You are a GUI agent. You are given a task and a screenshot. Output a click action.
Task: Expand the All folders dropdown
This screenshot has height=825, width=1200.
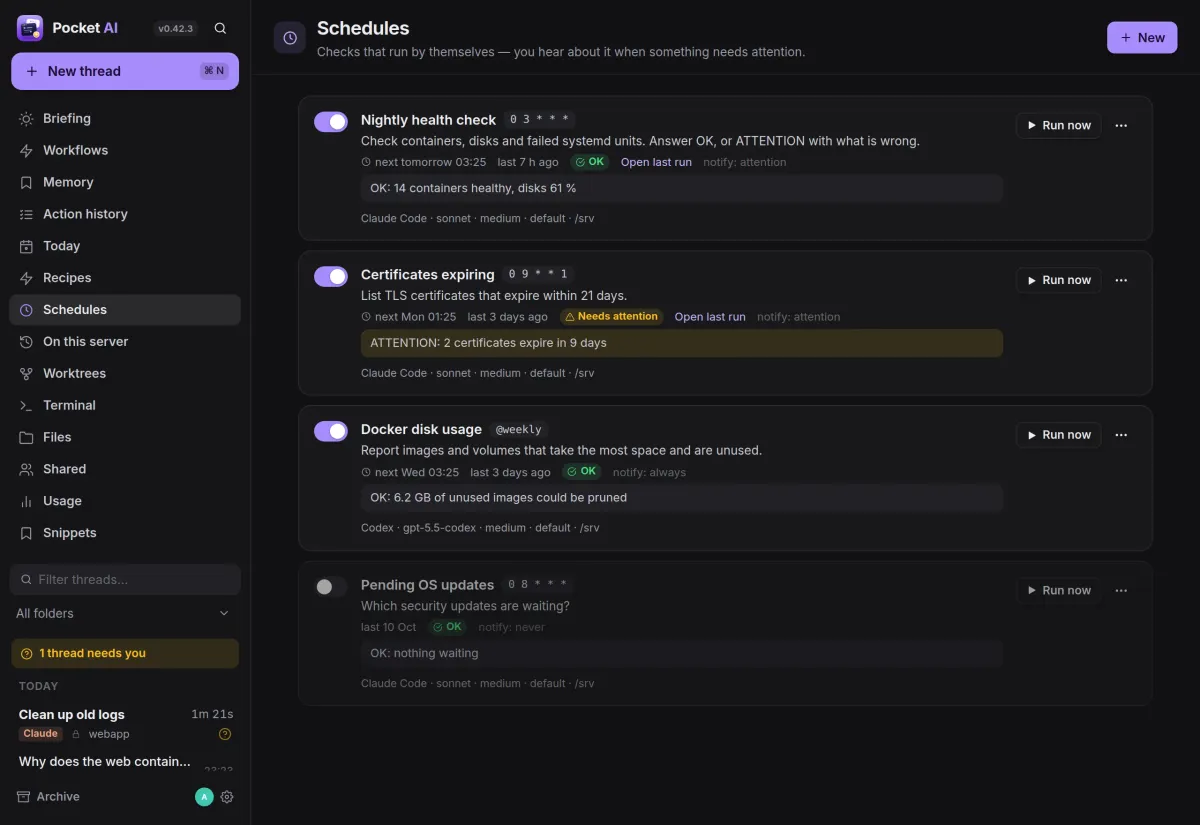pyautogui.click(x=125, y=613)
